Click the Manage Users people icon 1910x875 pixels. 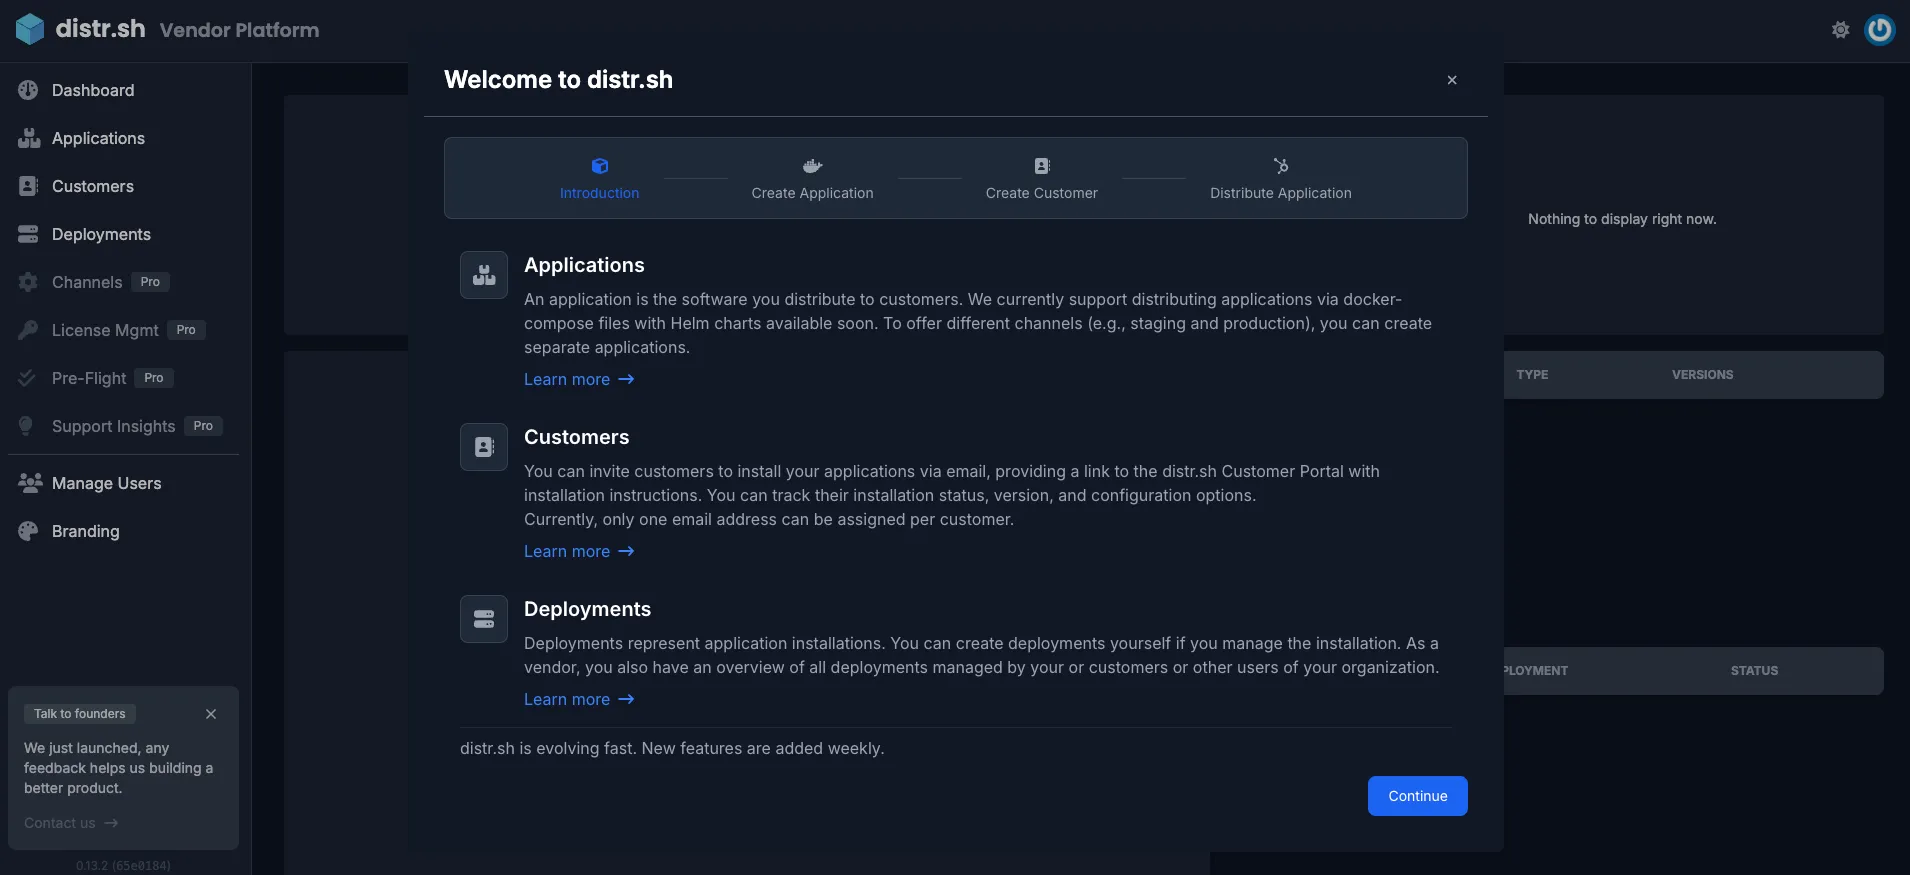[x=30, y=483]
